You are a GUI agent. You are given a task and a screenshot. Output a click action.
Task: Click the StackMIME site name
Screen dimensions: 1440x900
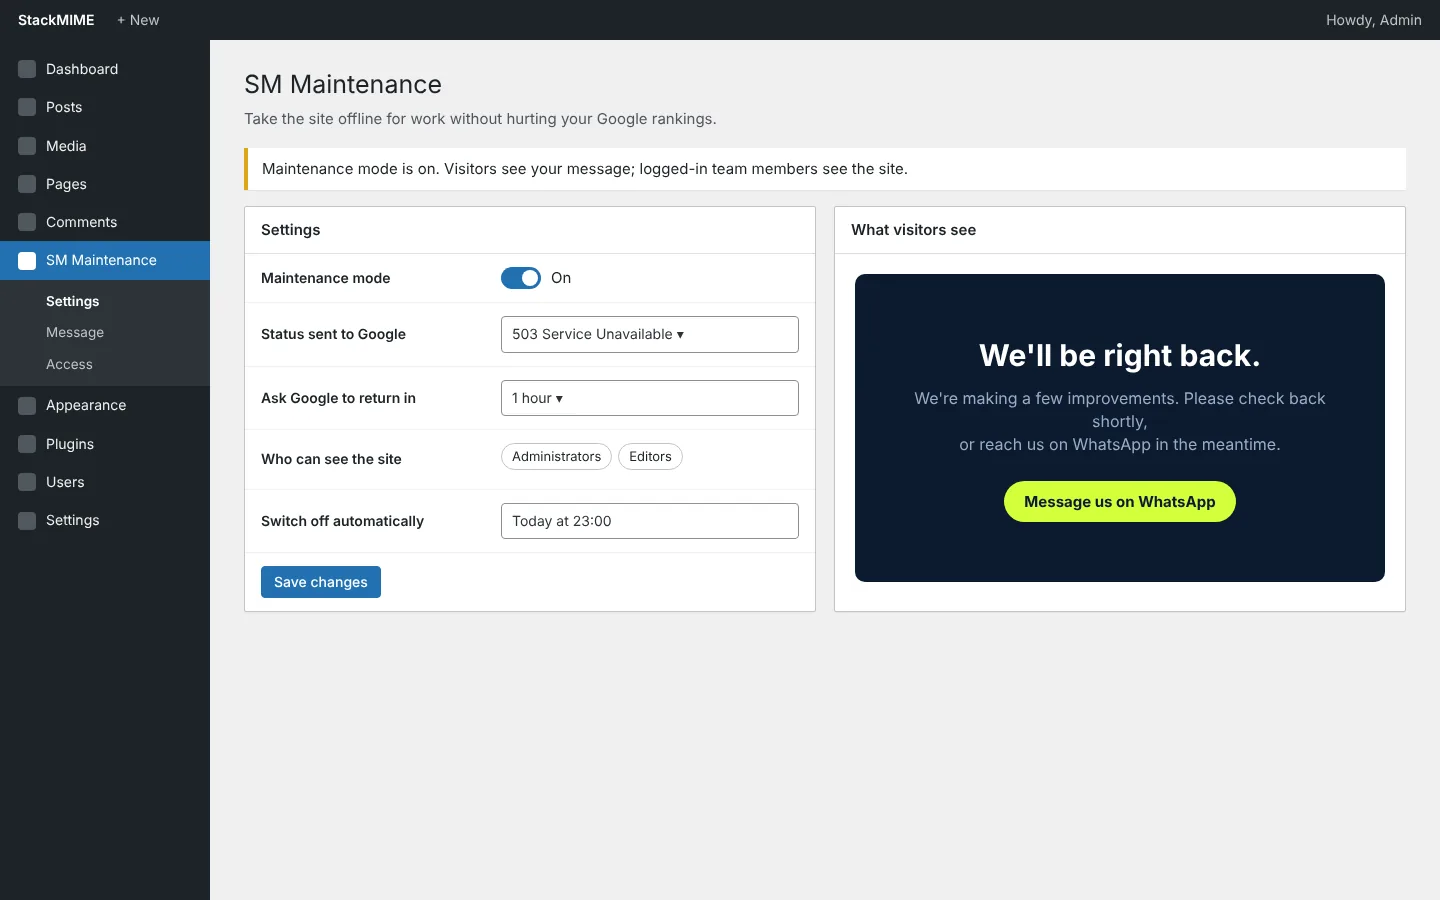tap(56, 20)
